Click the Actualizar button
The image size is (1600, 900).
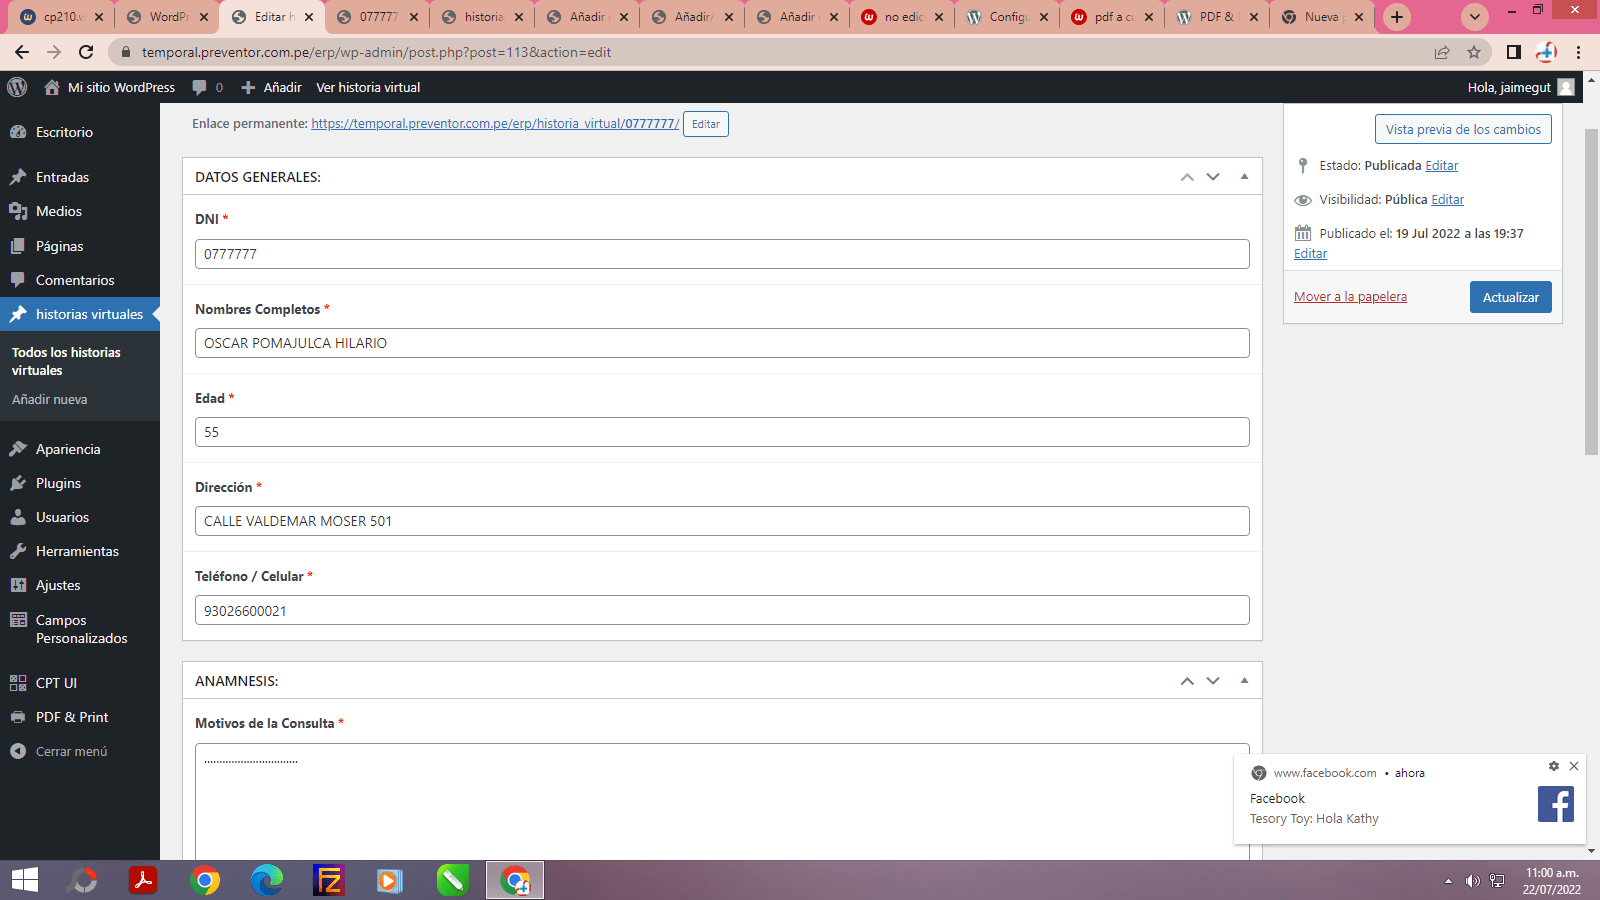coord(1510,297)
